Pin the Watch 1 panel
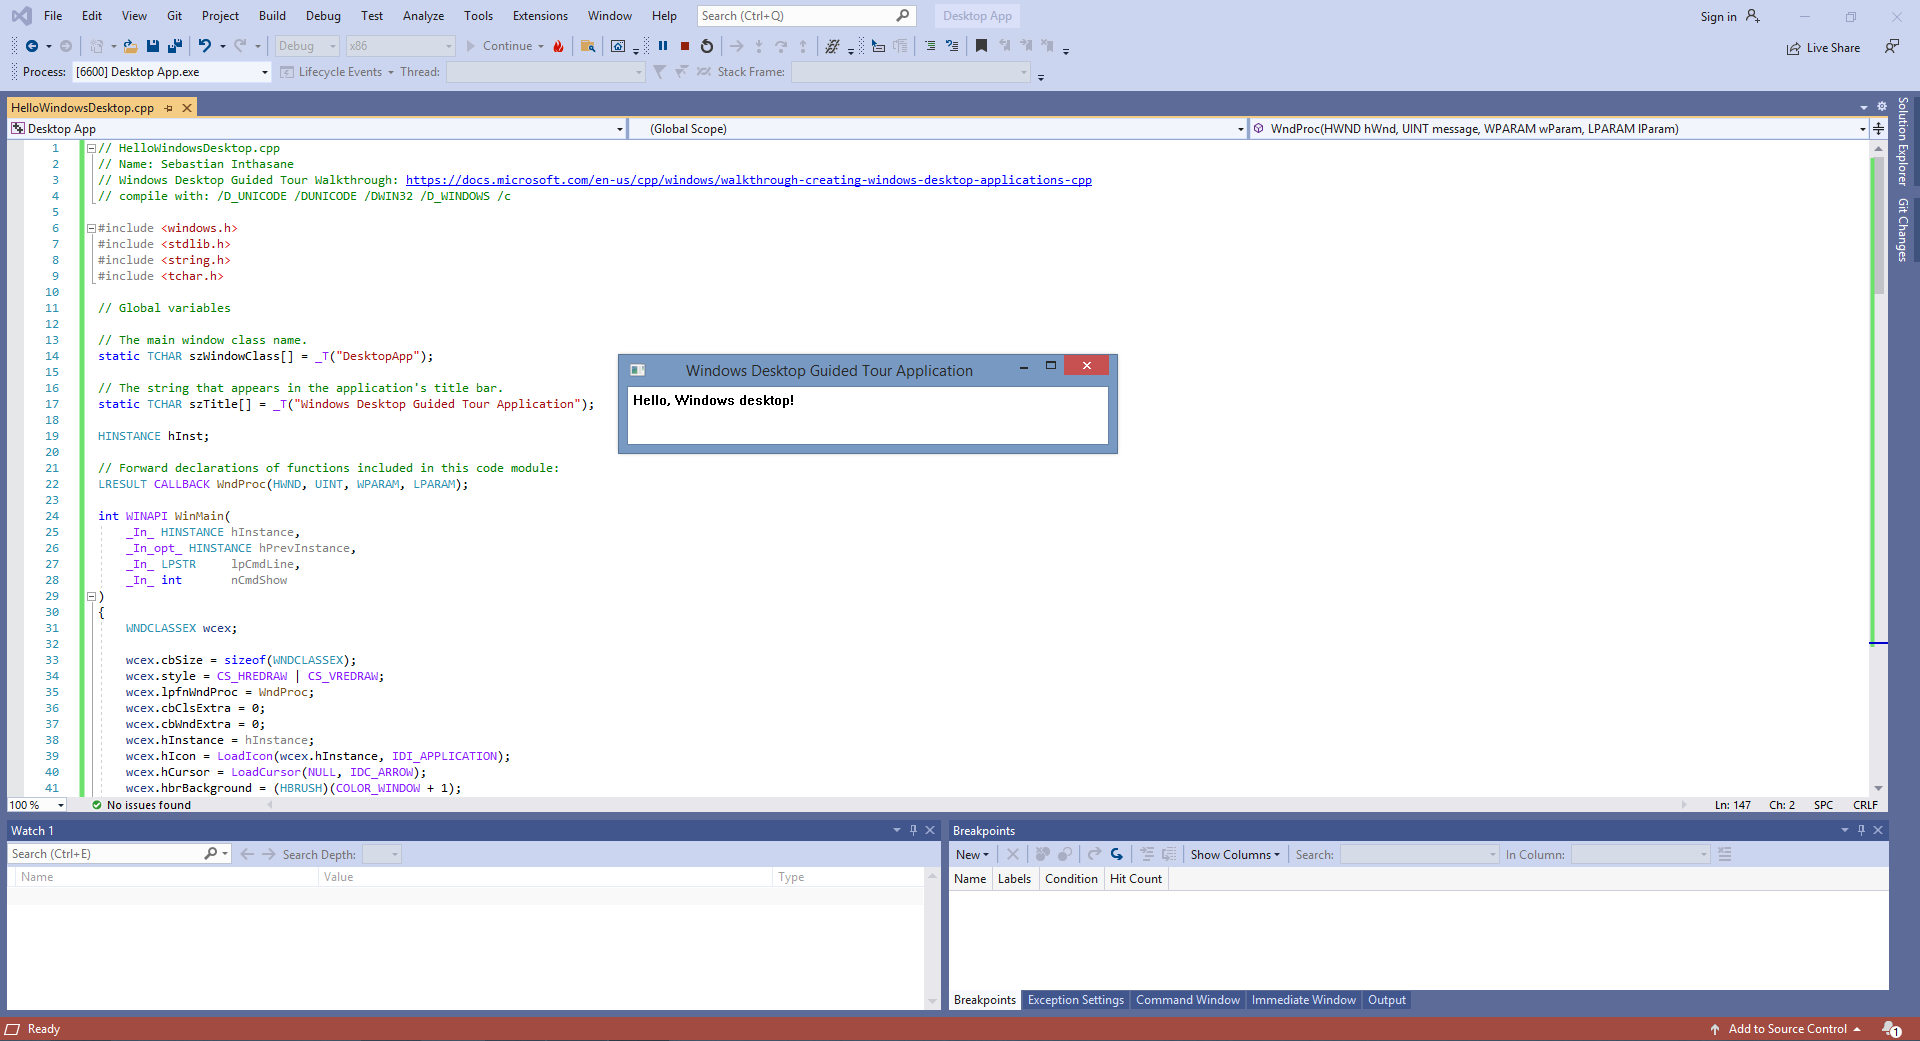Screen dimensions: 1920x1041 (x=913, y=830)
